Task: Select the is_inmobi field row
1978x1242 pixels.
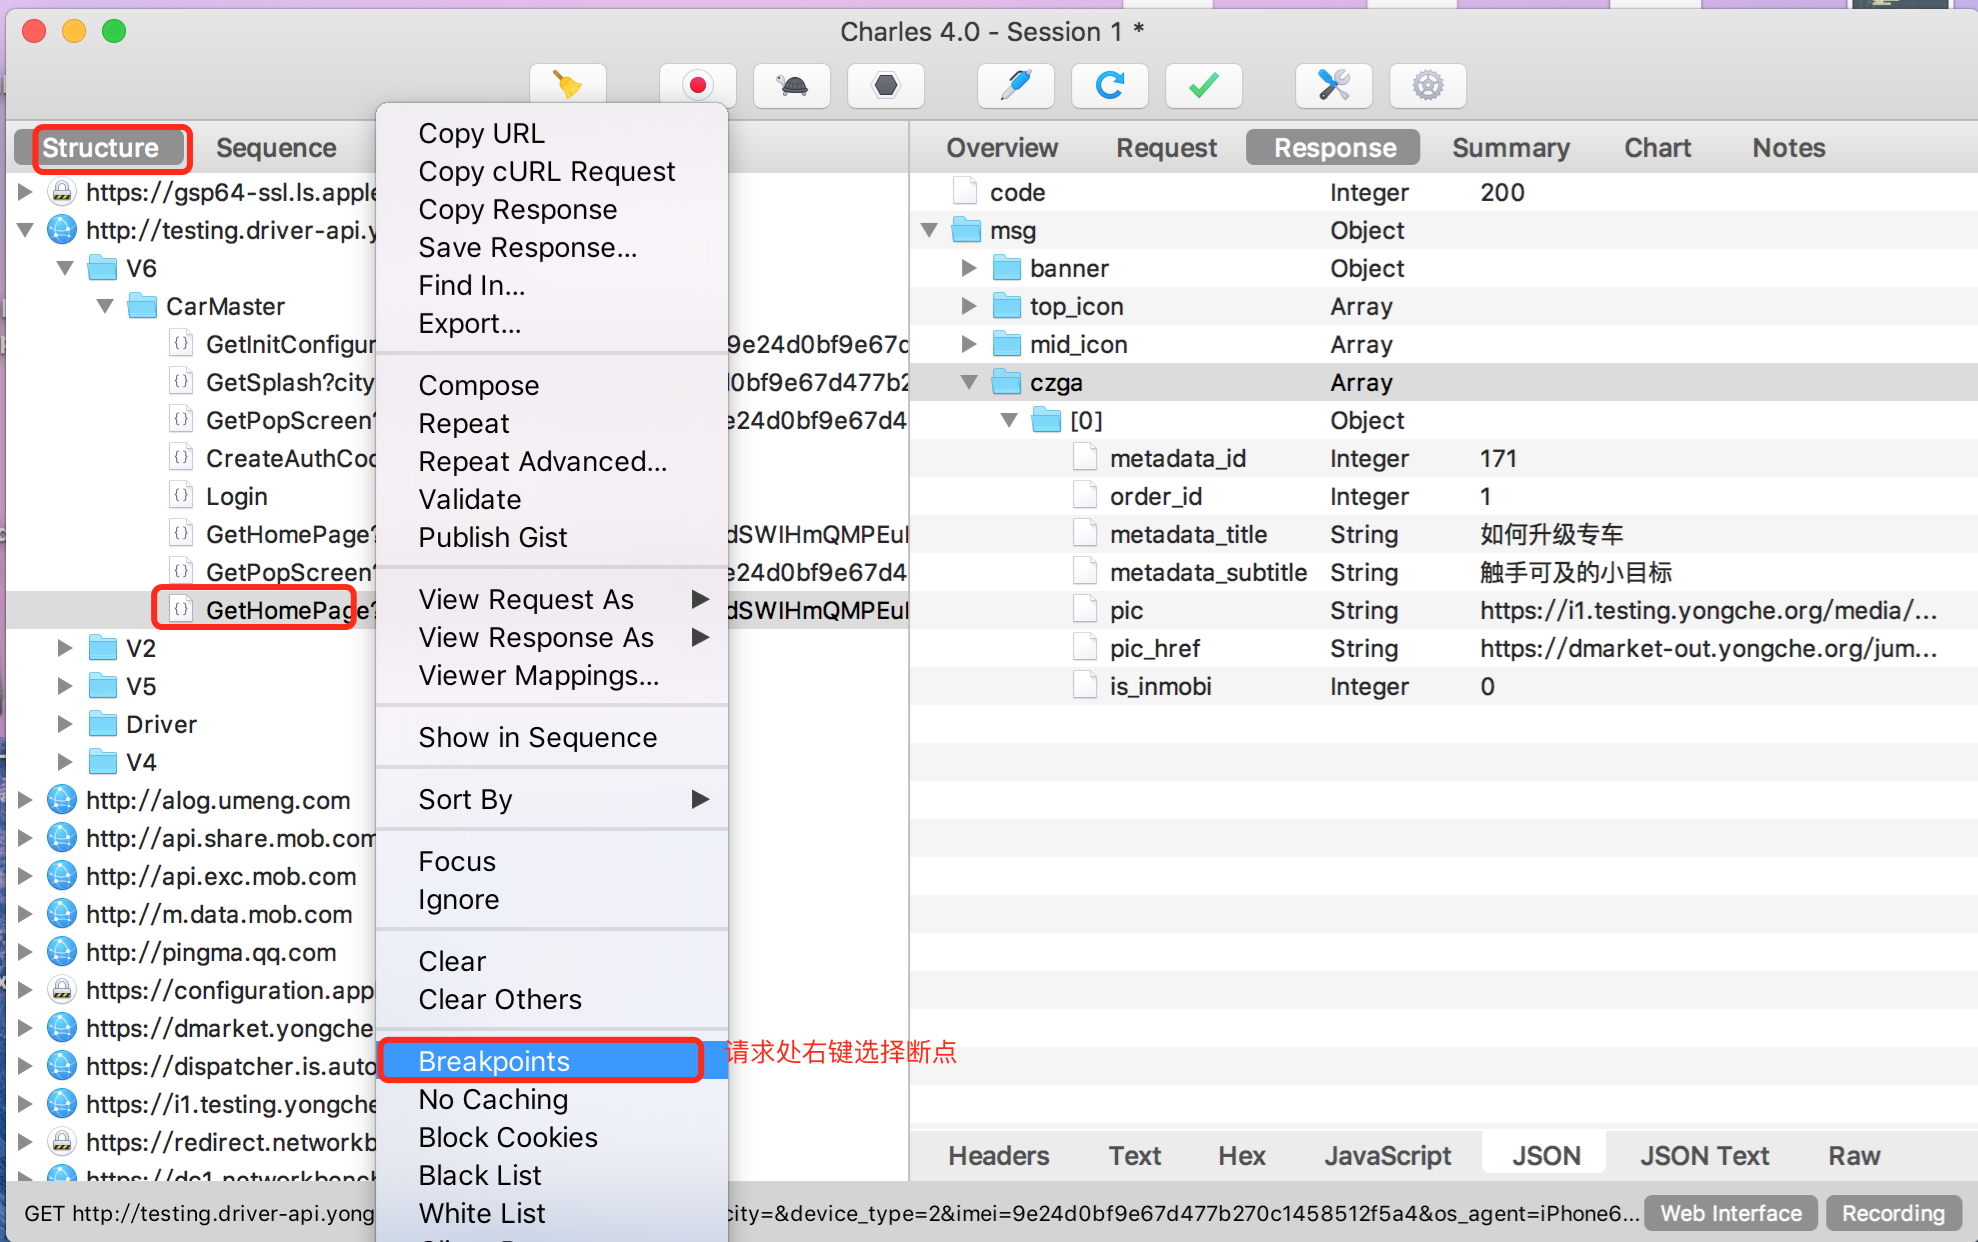Action: coord(1442,686)
